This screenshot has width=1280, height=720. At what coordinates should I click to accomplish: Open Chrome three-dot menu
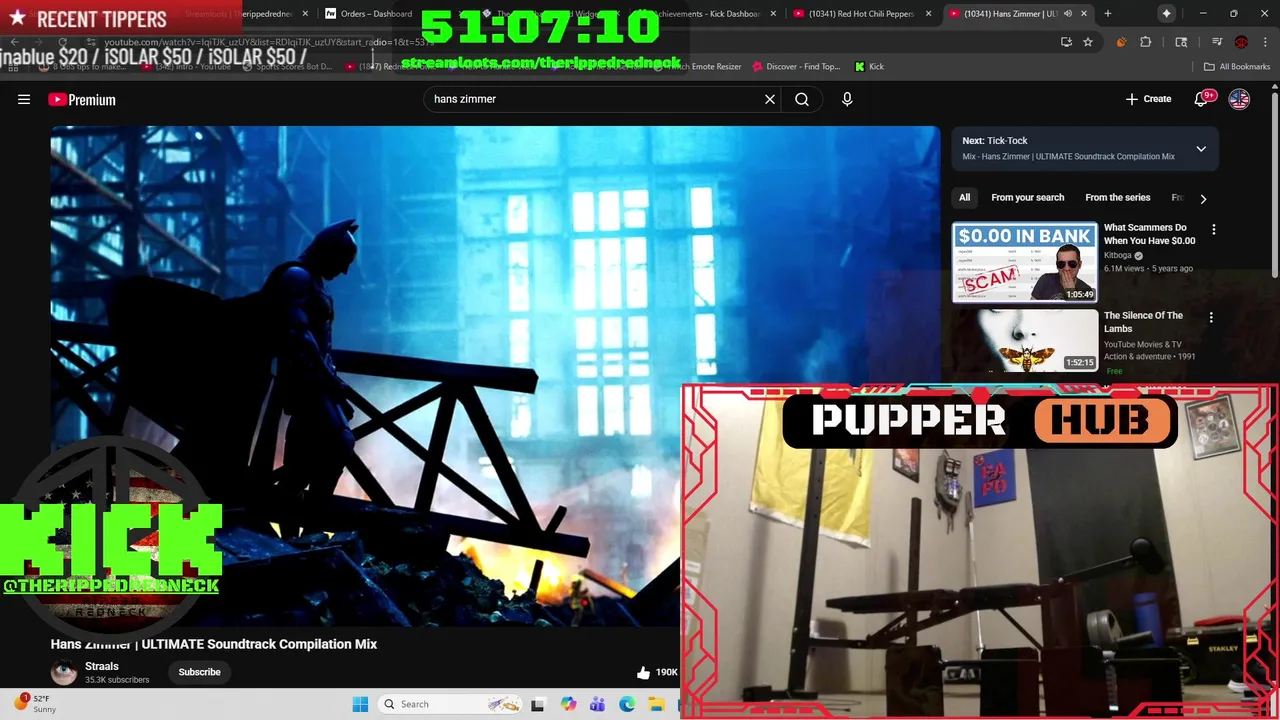pos(1266,42)
